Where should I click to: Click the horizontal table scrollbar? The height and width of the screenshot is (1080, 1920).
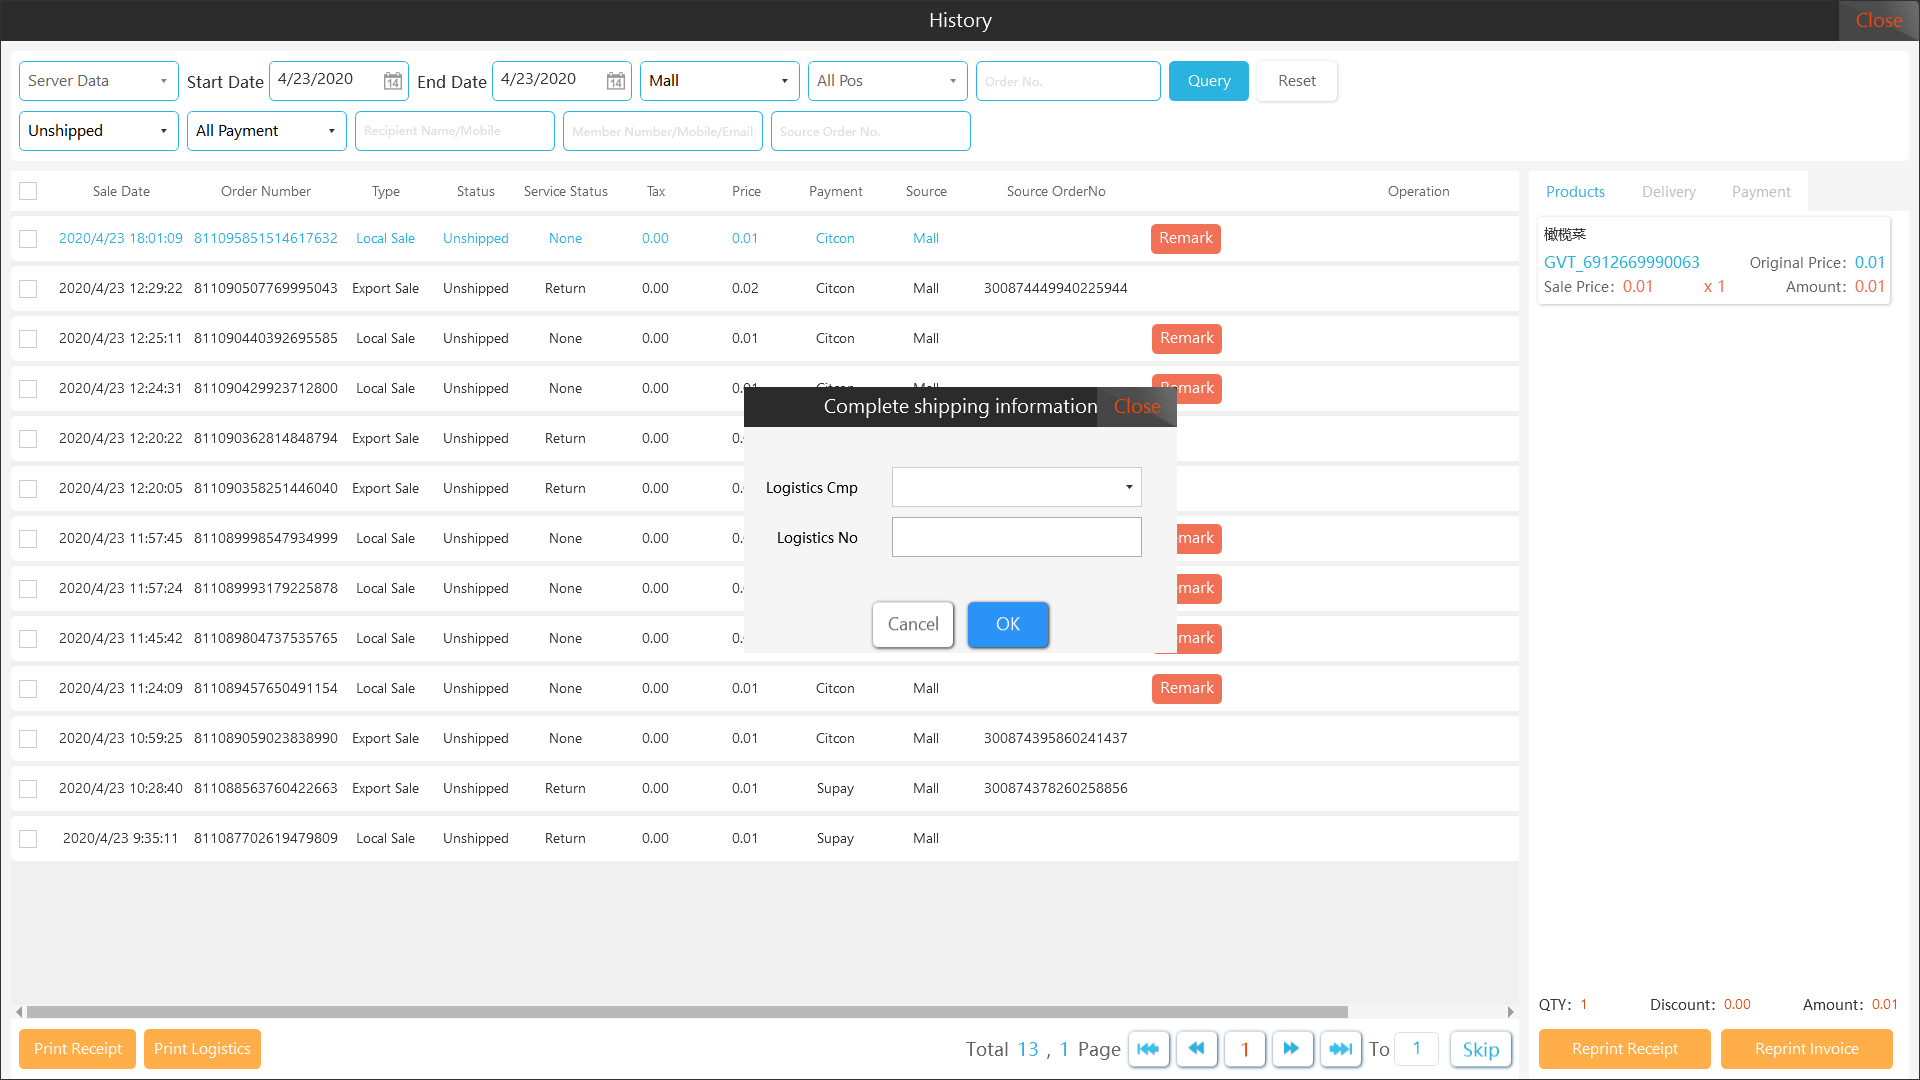tap(687, 1012)
